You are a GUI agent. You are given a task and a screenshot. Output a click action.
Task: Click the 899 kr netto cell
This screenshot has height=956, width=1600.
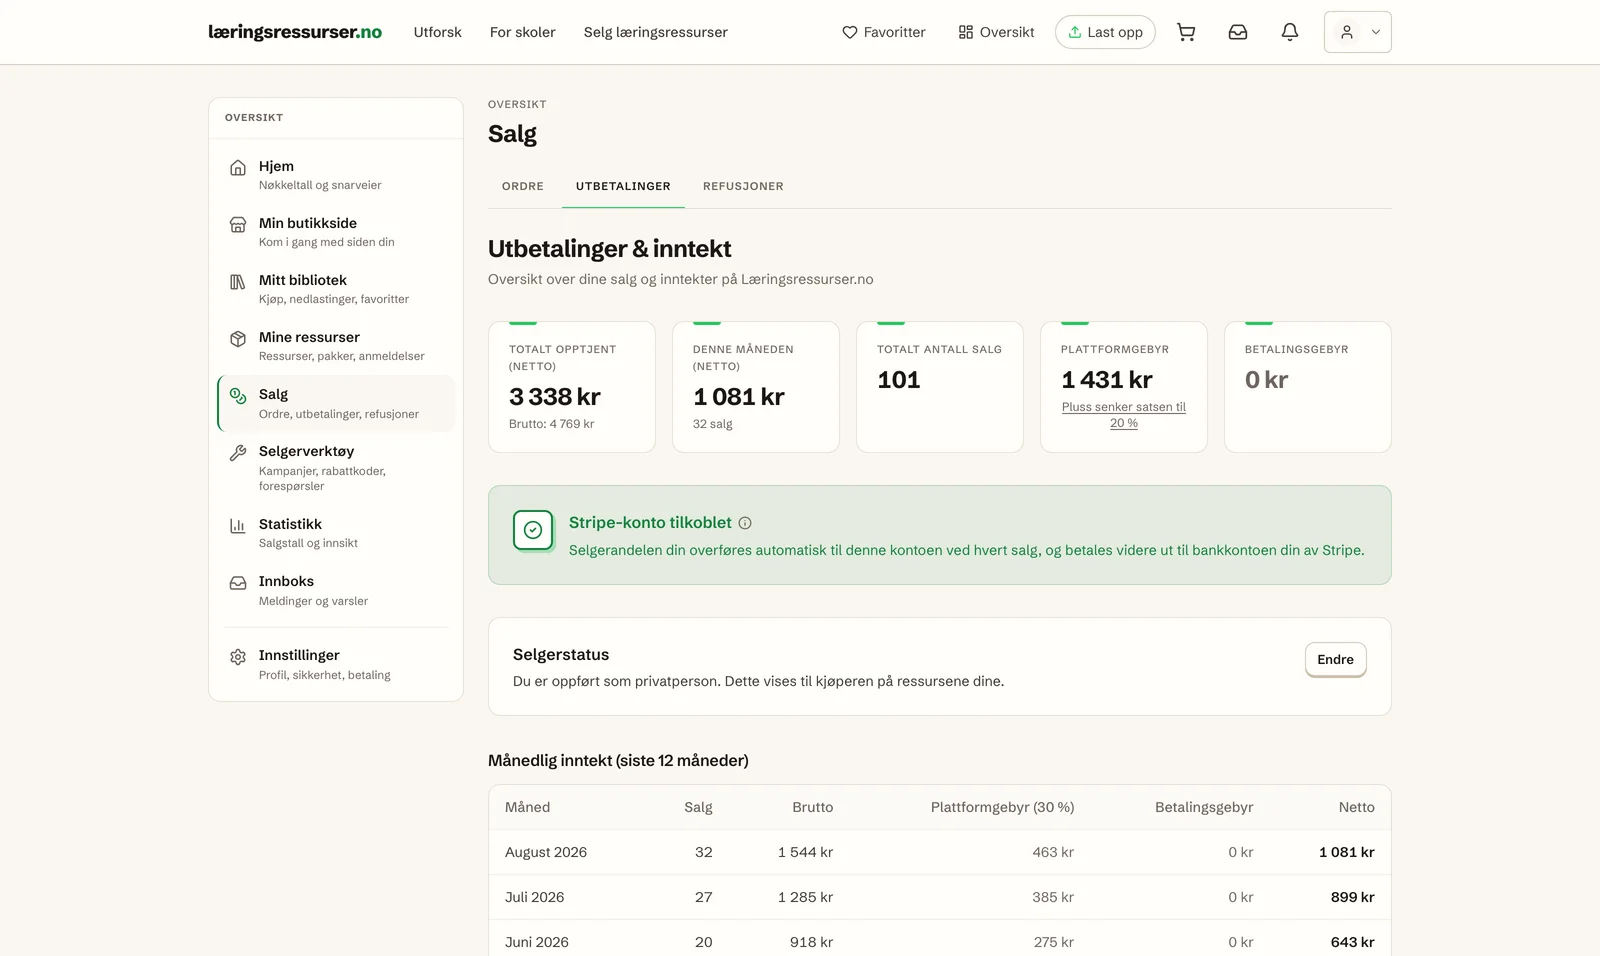tap(1352, 897)
